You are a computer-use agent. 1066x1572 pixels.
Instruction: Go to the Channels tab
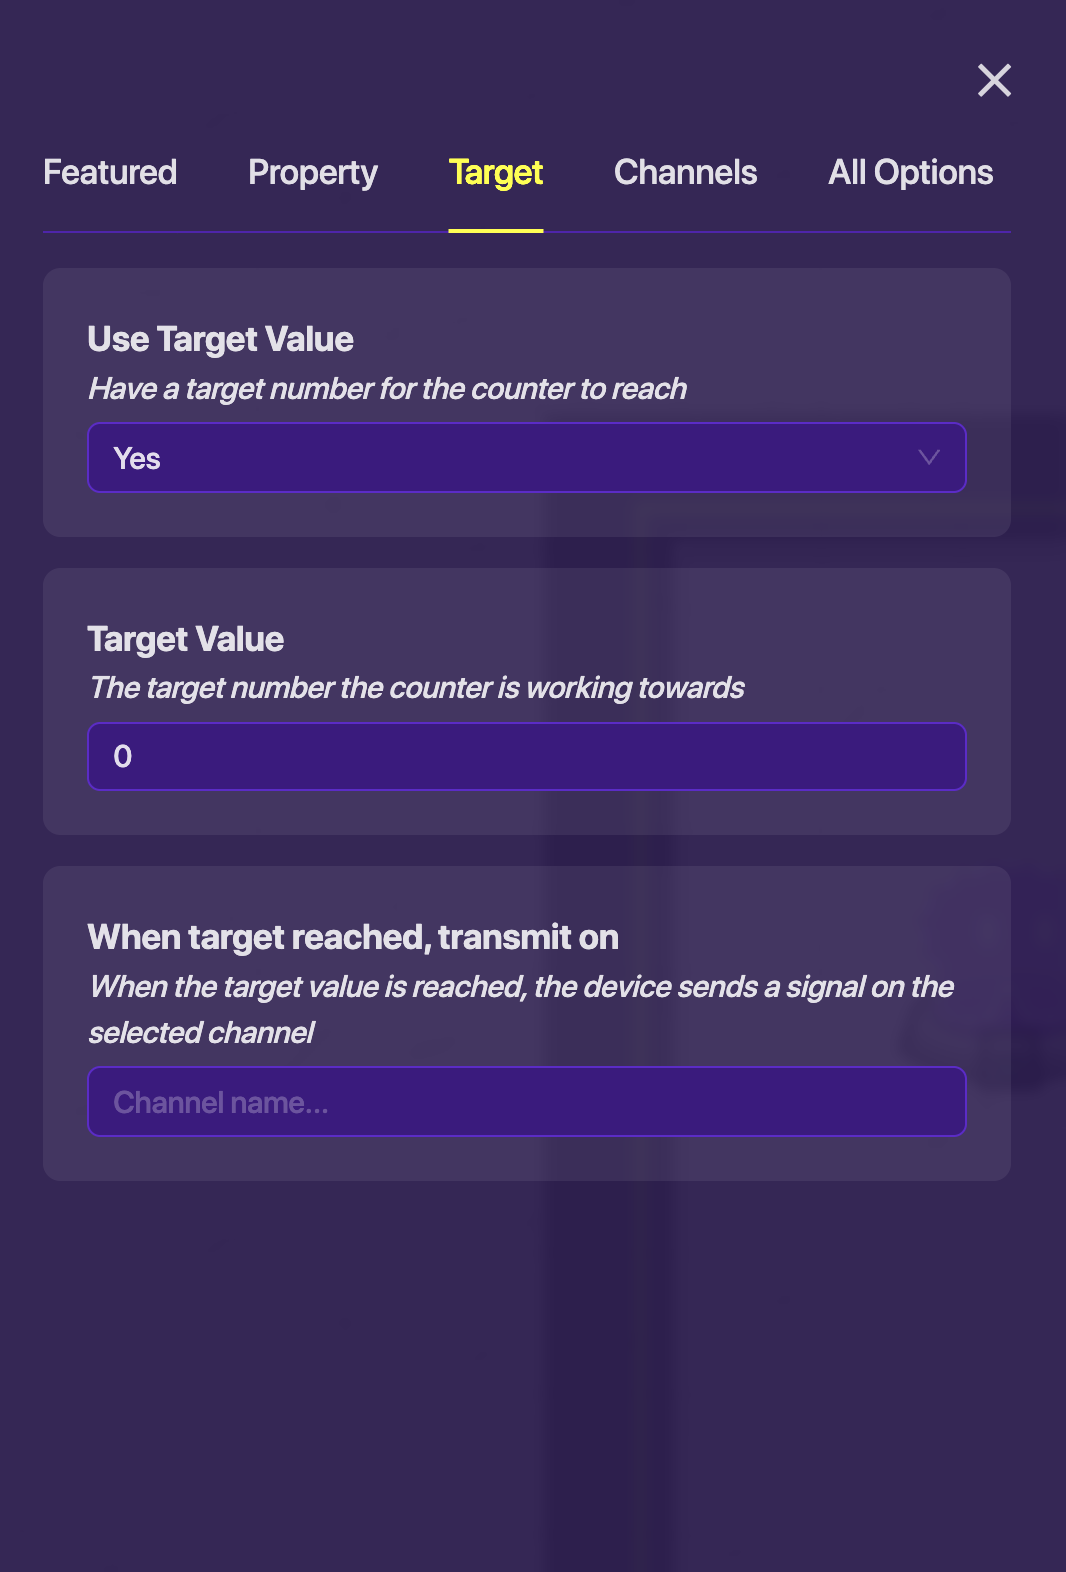(x=685, y=172)
